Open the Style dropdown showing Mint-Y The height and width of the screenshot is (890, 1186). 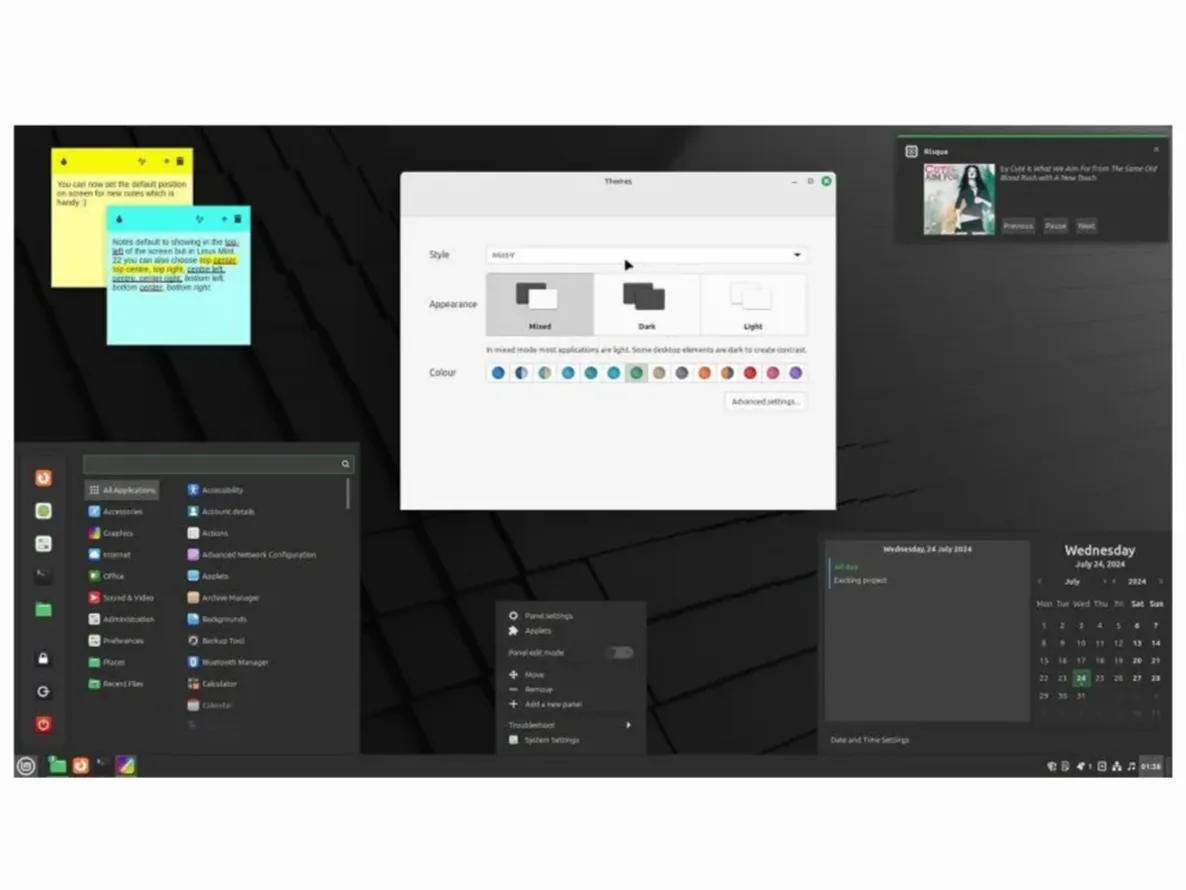click(645, 255)
